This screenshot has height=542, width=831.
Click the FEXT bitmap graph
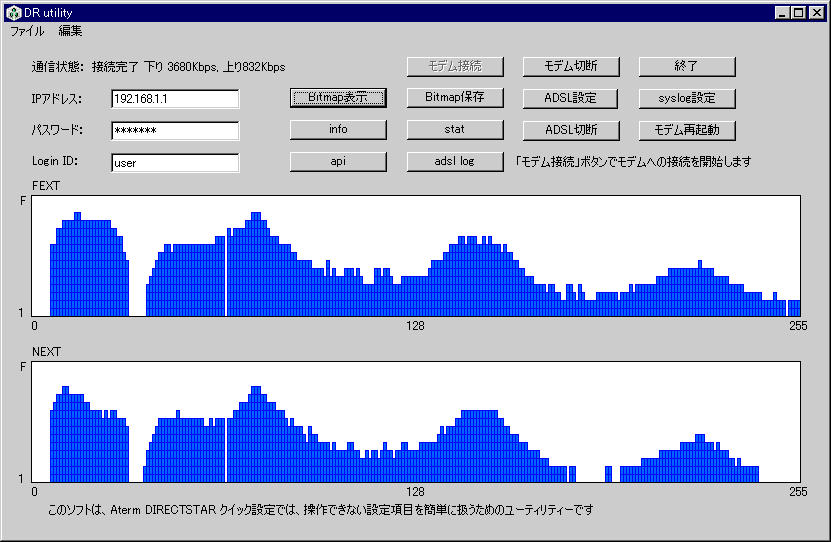click(x=416, y=256)
